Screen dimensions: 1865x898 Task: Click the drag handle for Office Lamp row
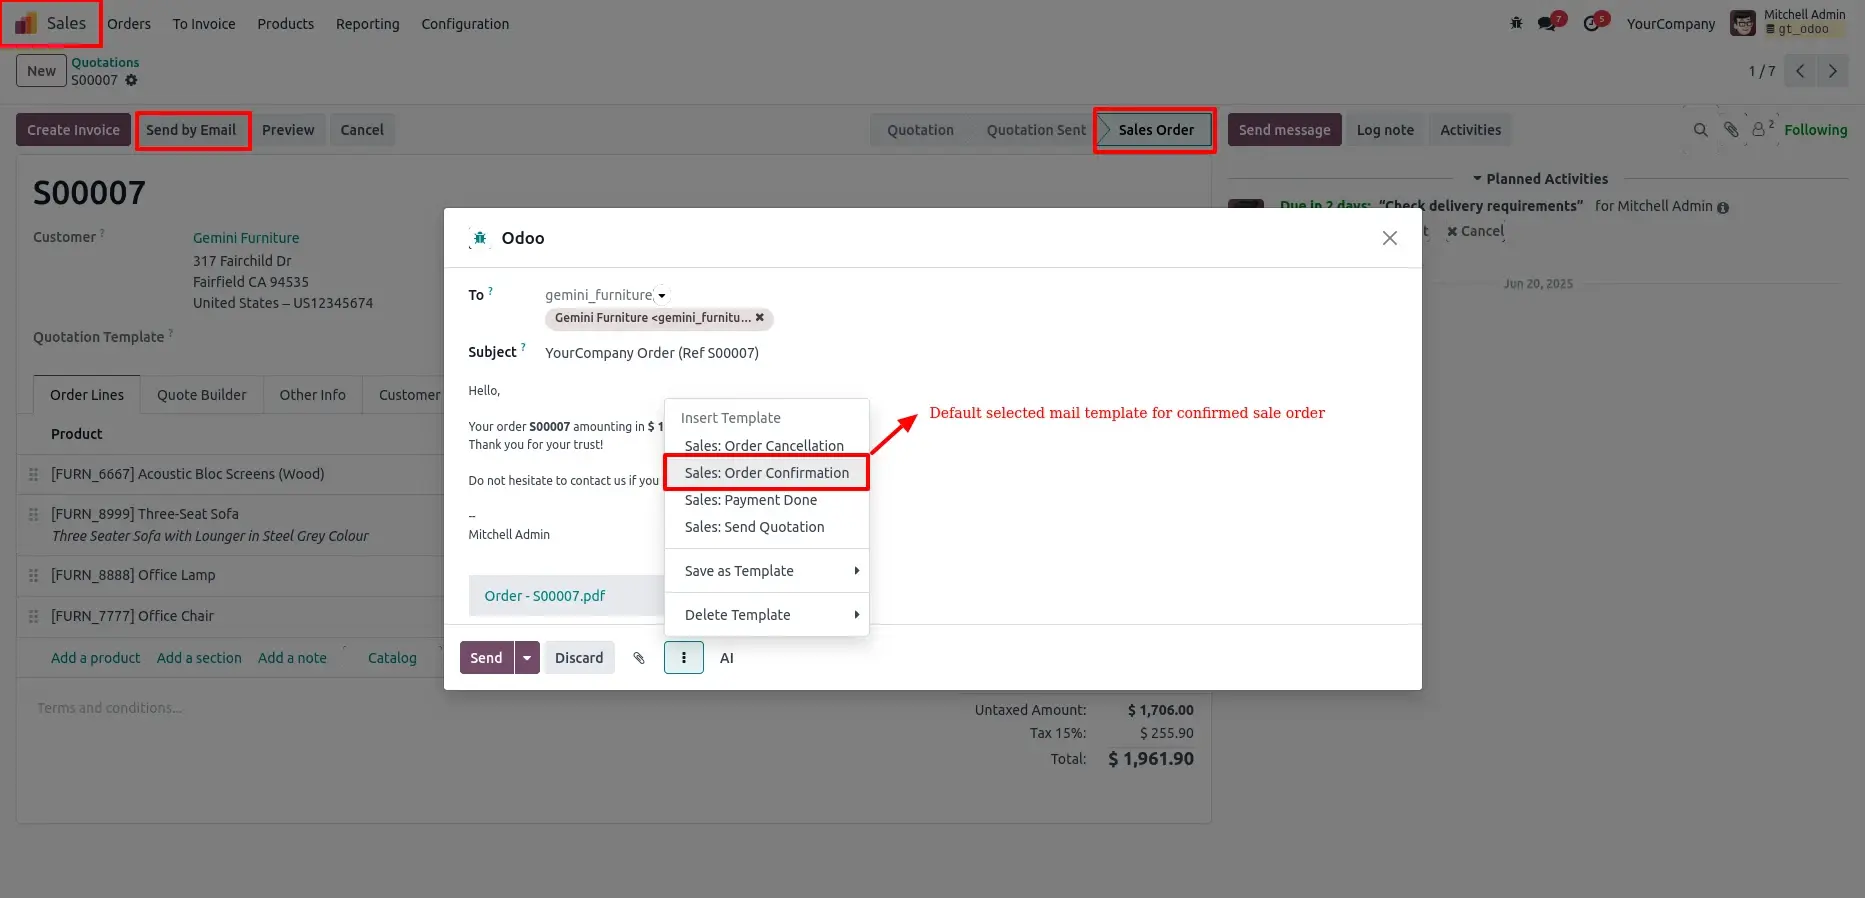[x=33, y=576]
